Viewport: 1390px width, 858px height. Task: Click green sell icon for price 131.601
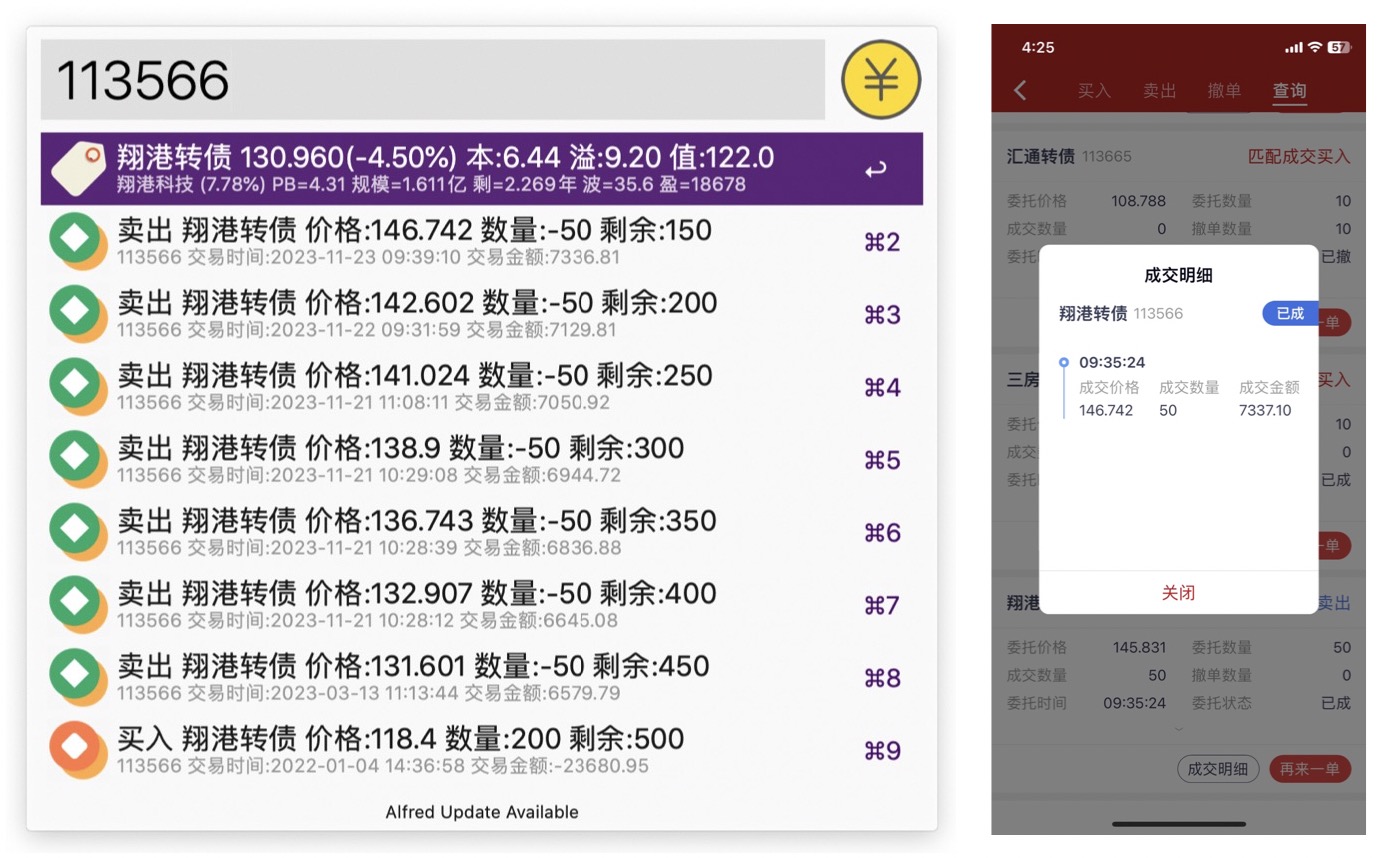[x=77, y=677]
